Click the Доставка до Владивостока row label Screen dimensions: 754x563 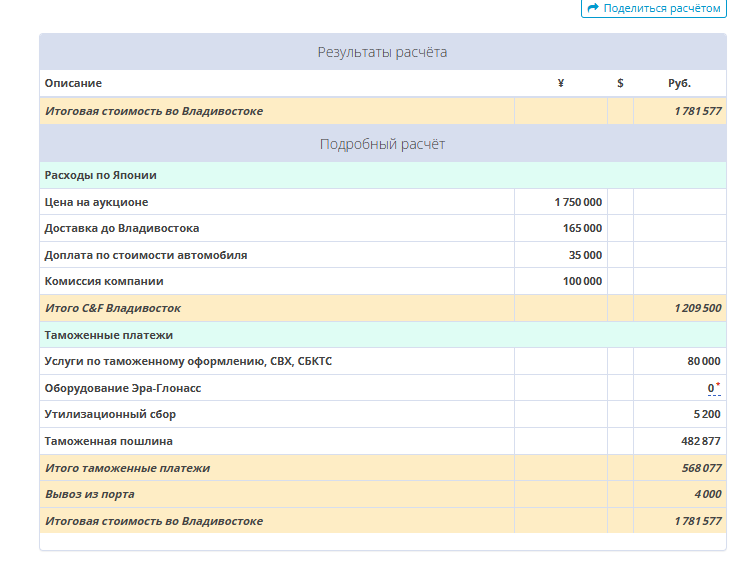[122, 228]
